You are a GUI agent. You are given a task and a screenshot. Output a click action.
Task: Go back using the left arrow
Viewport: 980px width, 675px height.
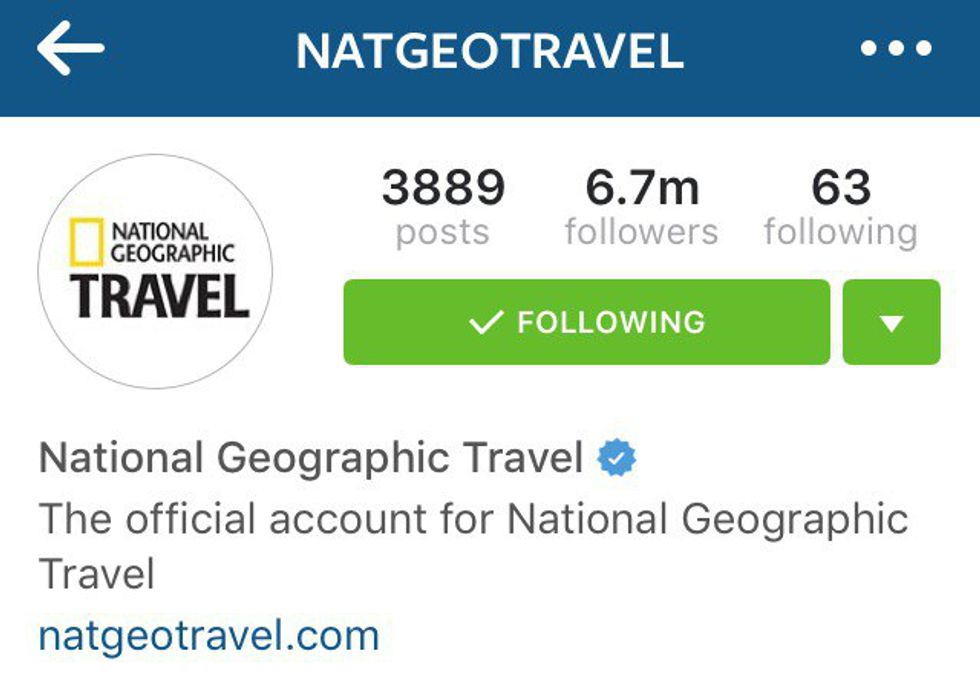(x=70, y=48)
